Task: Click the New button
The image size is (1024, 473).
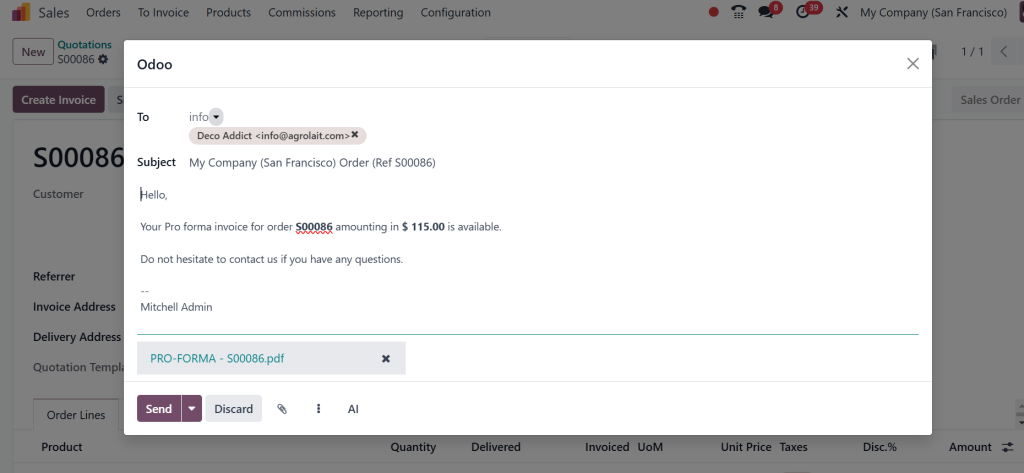Action: 33,52
